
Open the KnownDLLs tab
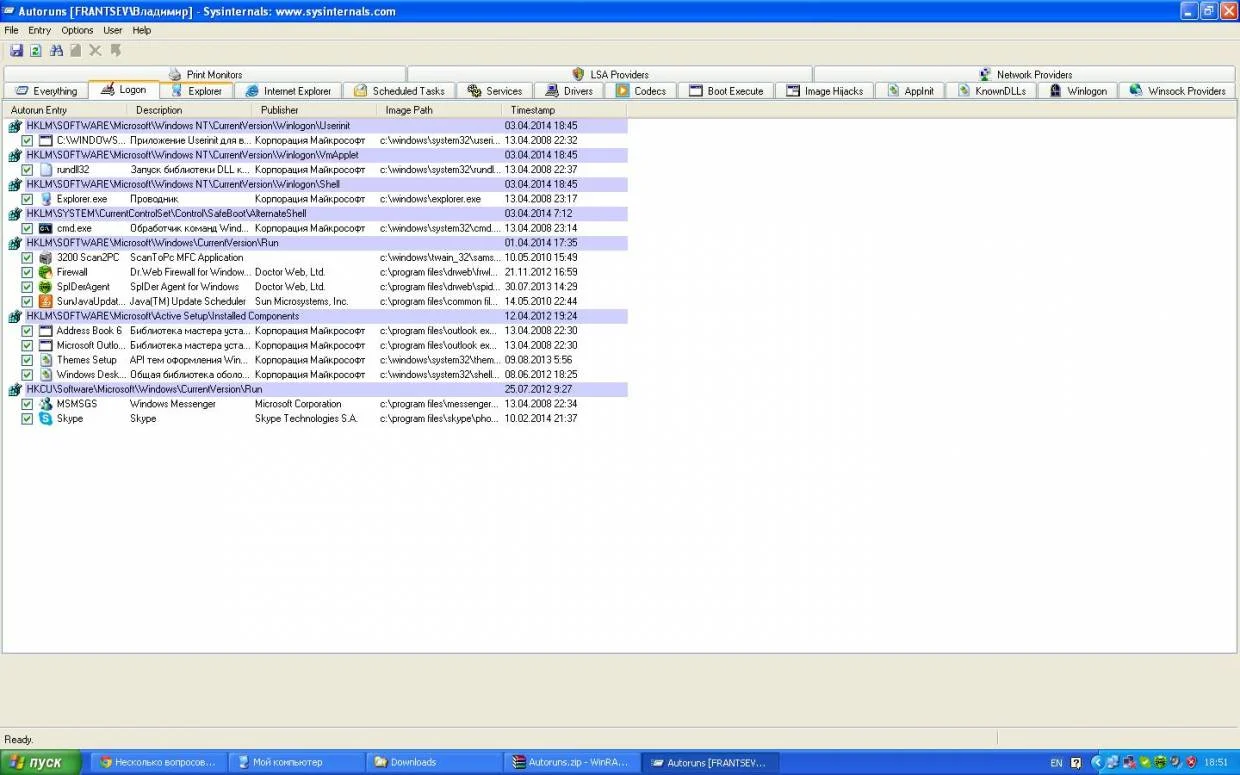[991, 91]
